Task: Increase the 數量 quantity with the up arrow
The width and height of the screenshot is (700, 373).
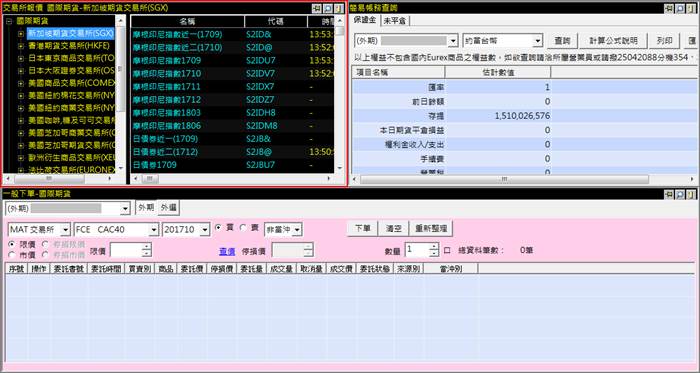Action: [433, 247]
